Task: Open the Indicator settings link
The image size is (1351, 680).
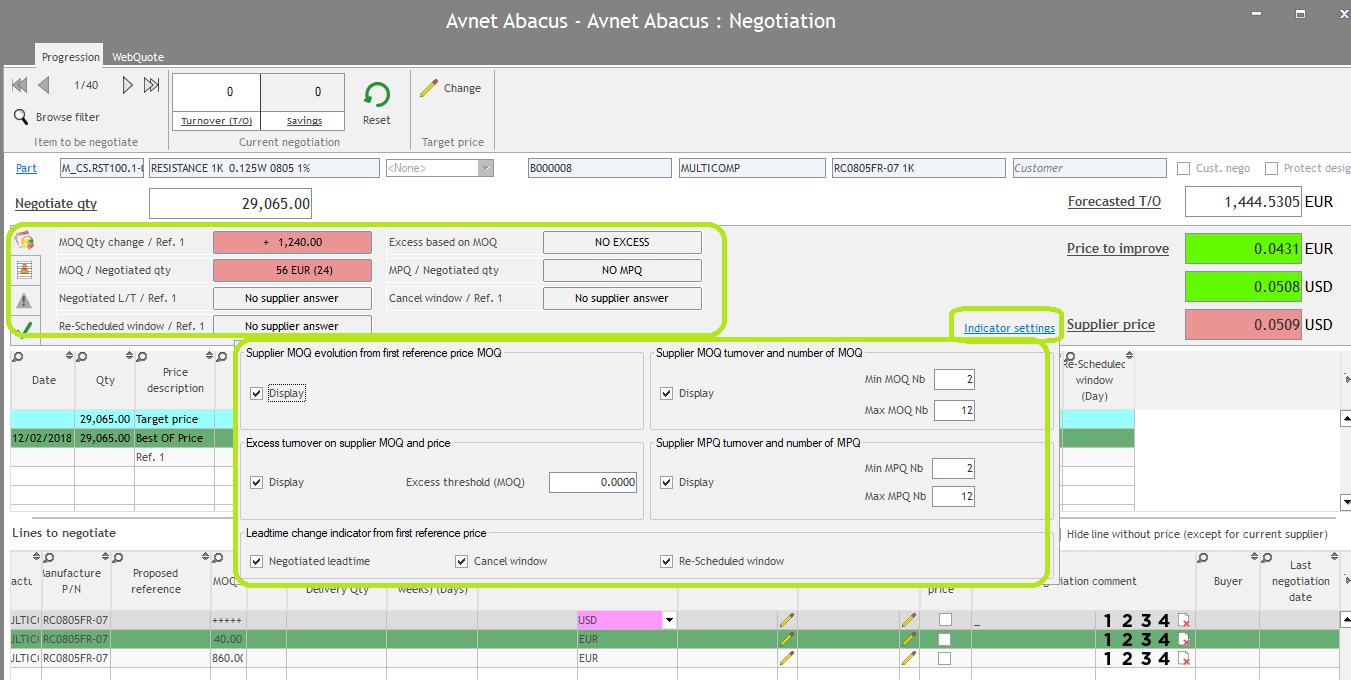Action: [x=1009, y=328]
